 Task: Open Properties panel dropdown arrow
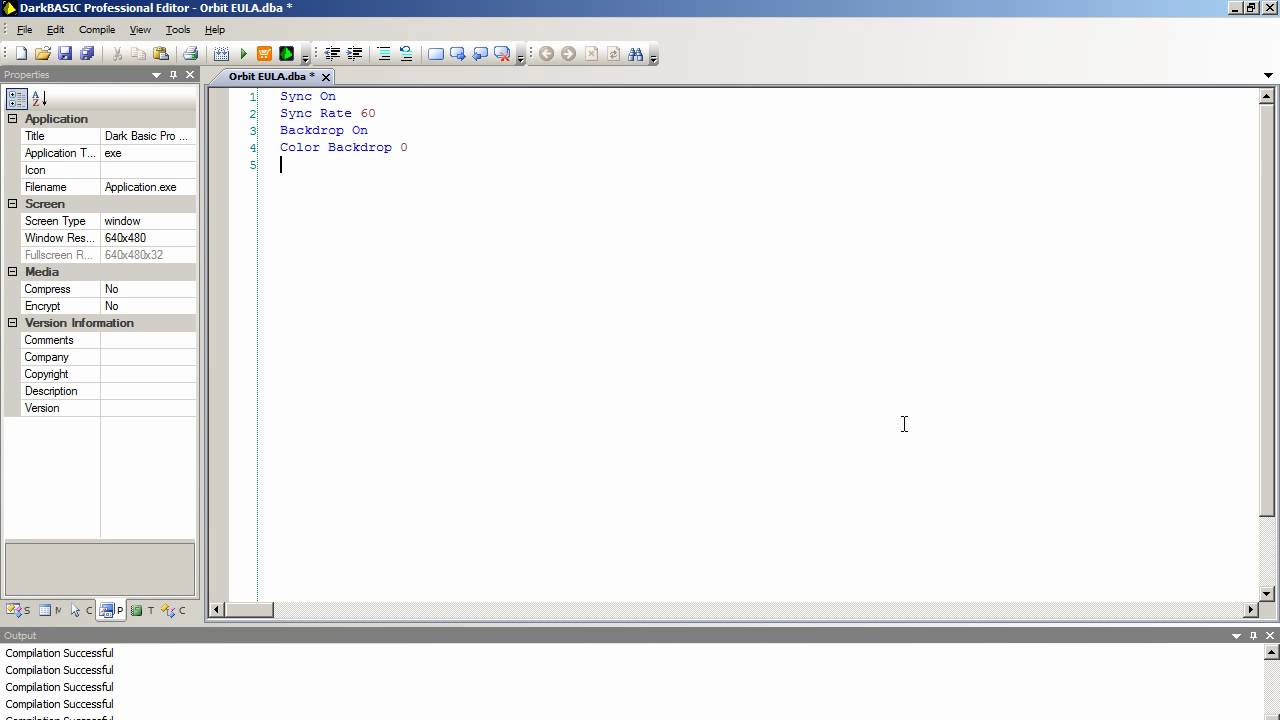click(156, 75)
